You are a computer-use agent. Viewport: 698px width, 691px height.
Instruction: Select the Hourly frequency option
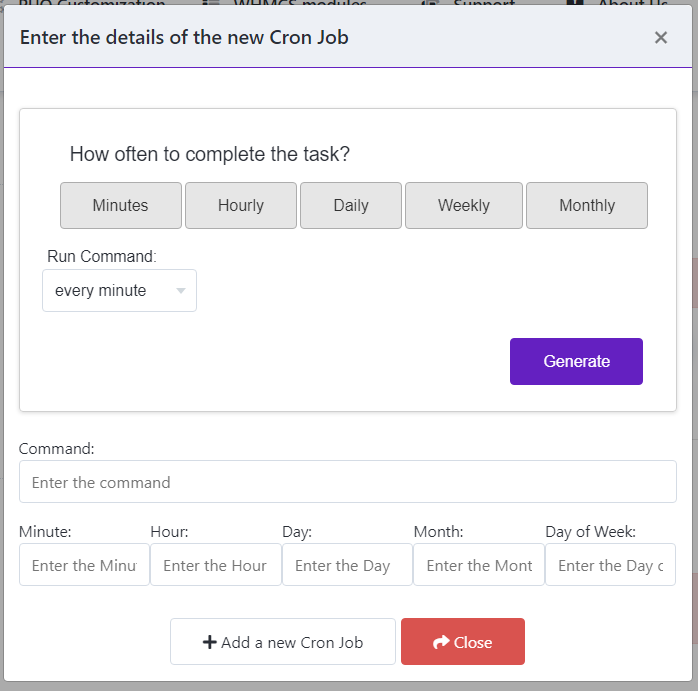pyautogui.click(x=241, y=205)
